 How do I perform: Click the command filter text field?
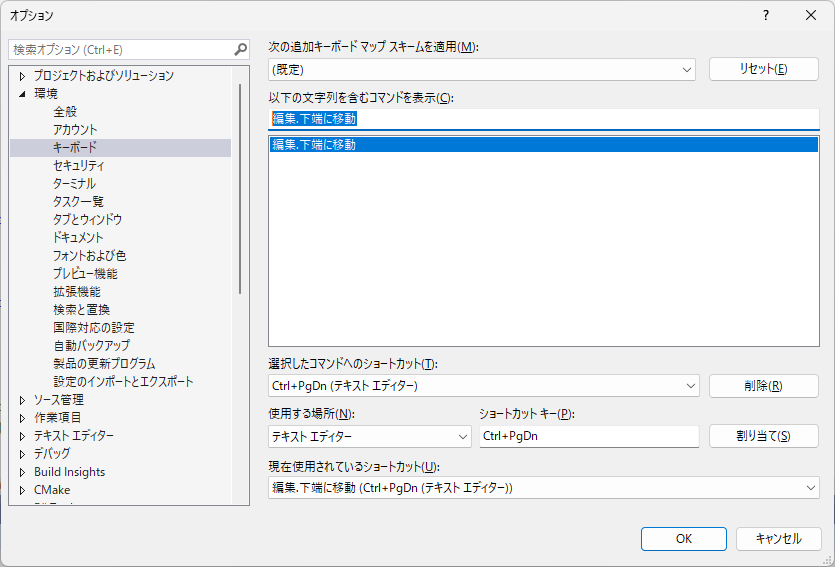pyautogui.click(x=544, y=119)
